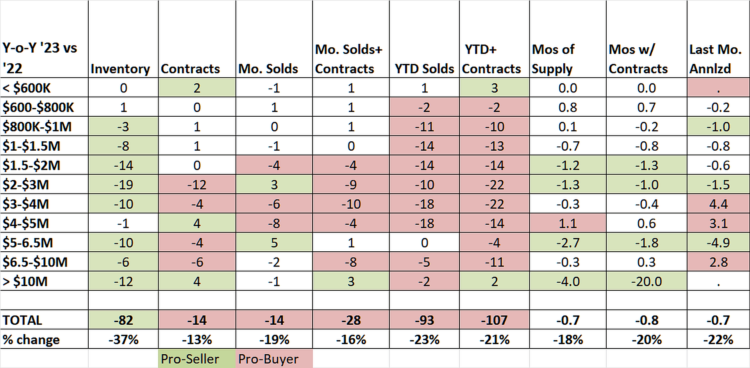
Task: Select the TOTAL row label cell
Action: click(x=44, y=320)
